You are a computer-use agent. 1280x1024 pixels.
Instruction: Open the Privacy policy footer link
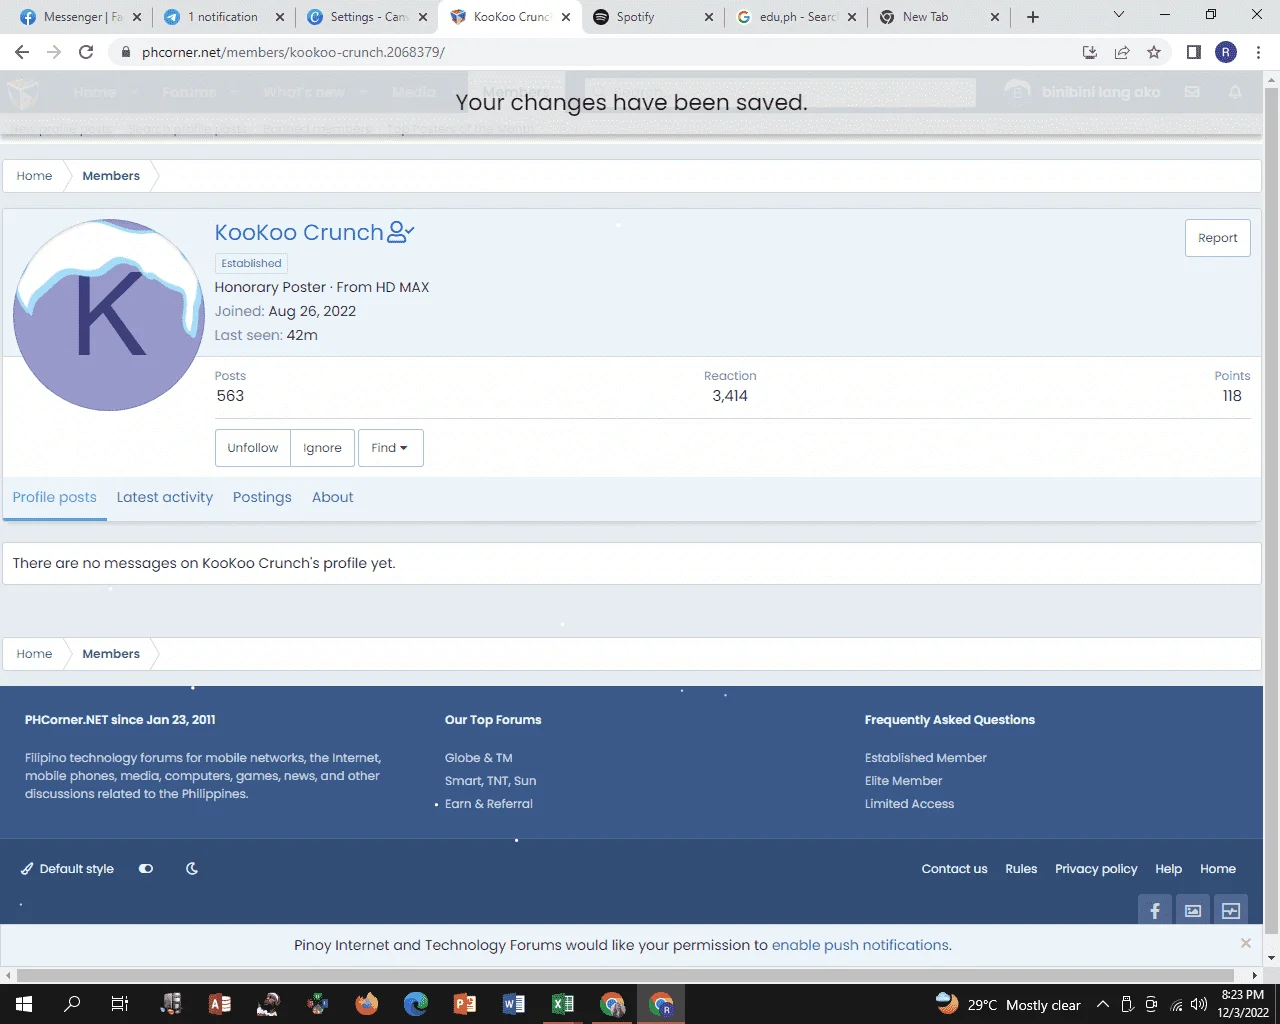coord(1096,869)
